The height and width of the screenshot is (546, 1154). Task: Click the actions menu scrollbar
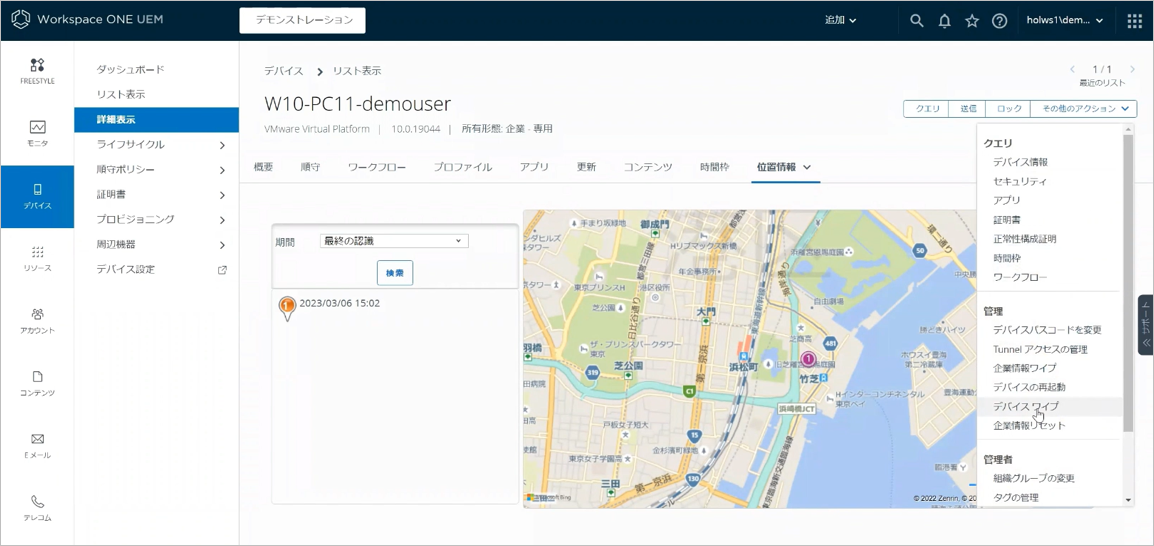(x=1129, y=283)
